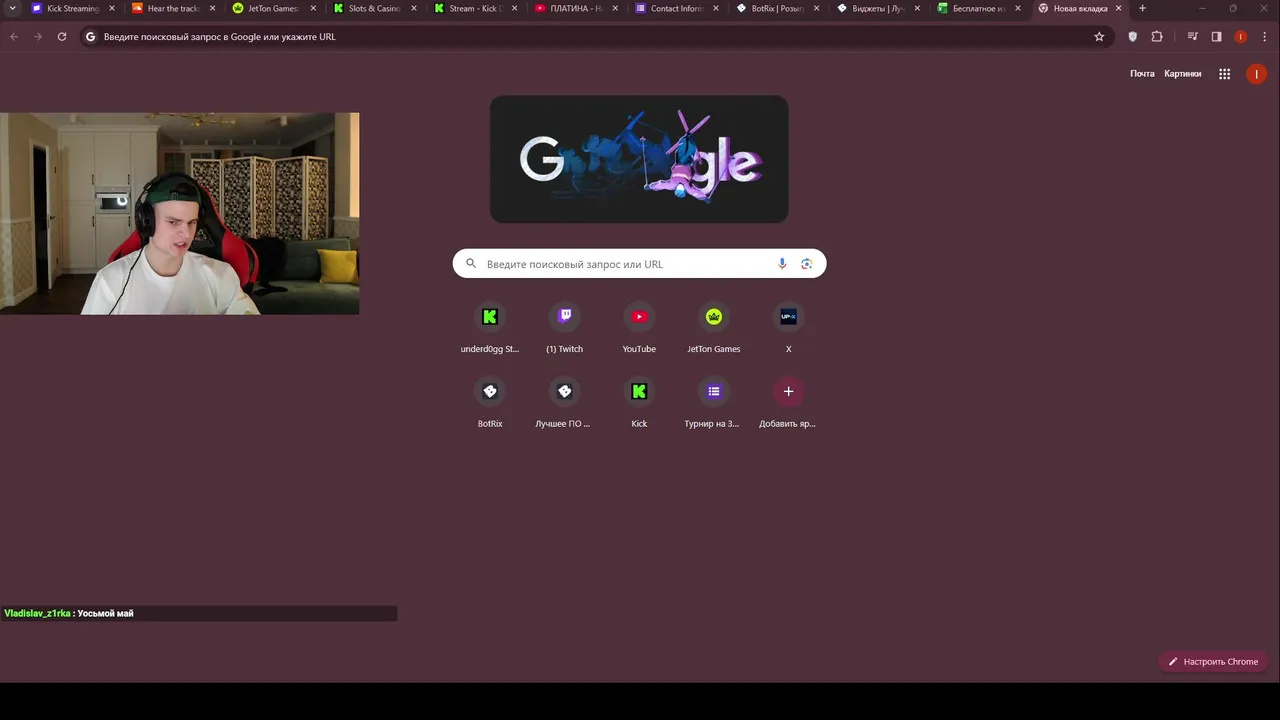
Task: Start voice search with microphone
Action: point(782,264)
